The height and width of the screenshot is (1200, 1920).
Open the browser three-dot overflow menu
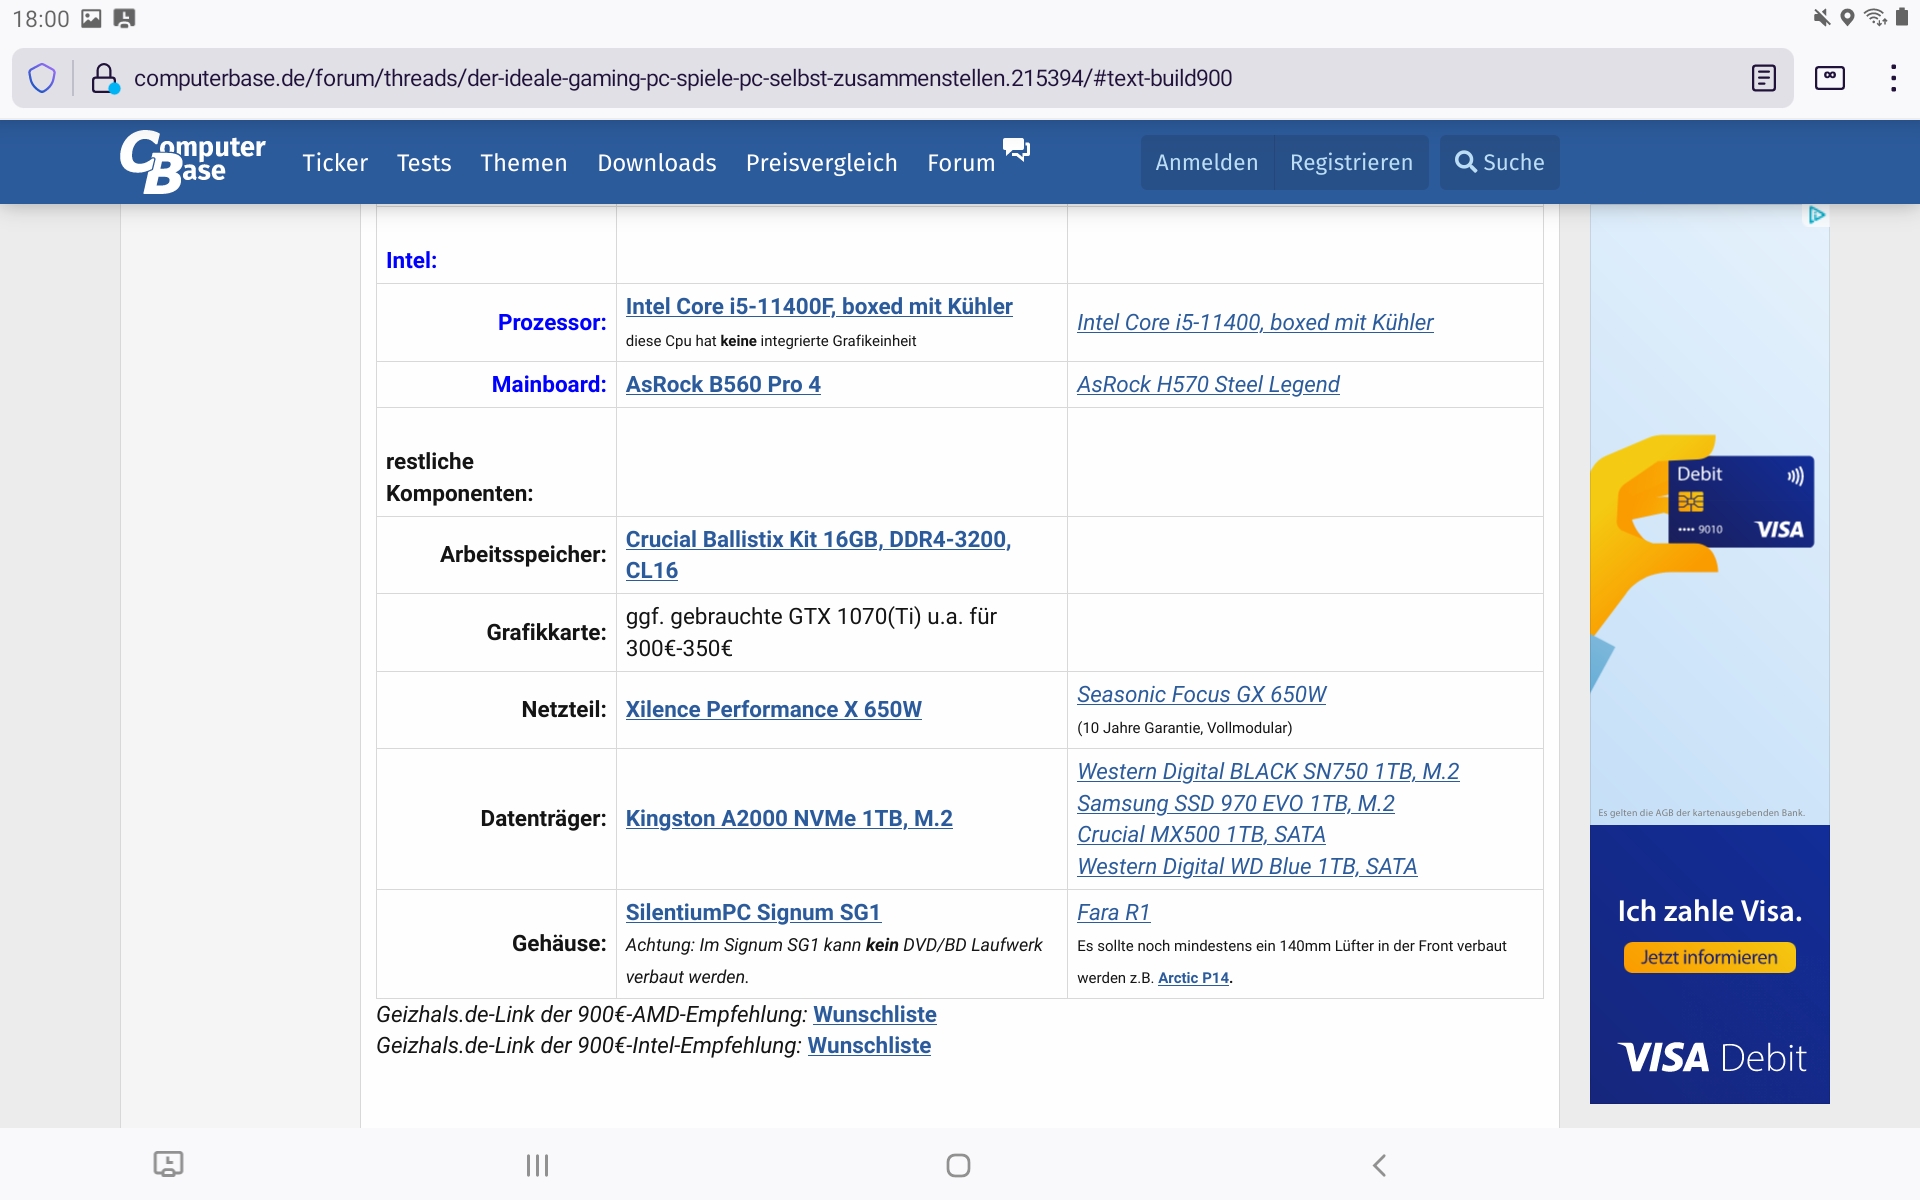[x=1893, y=77]
